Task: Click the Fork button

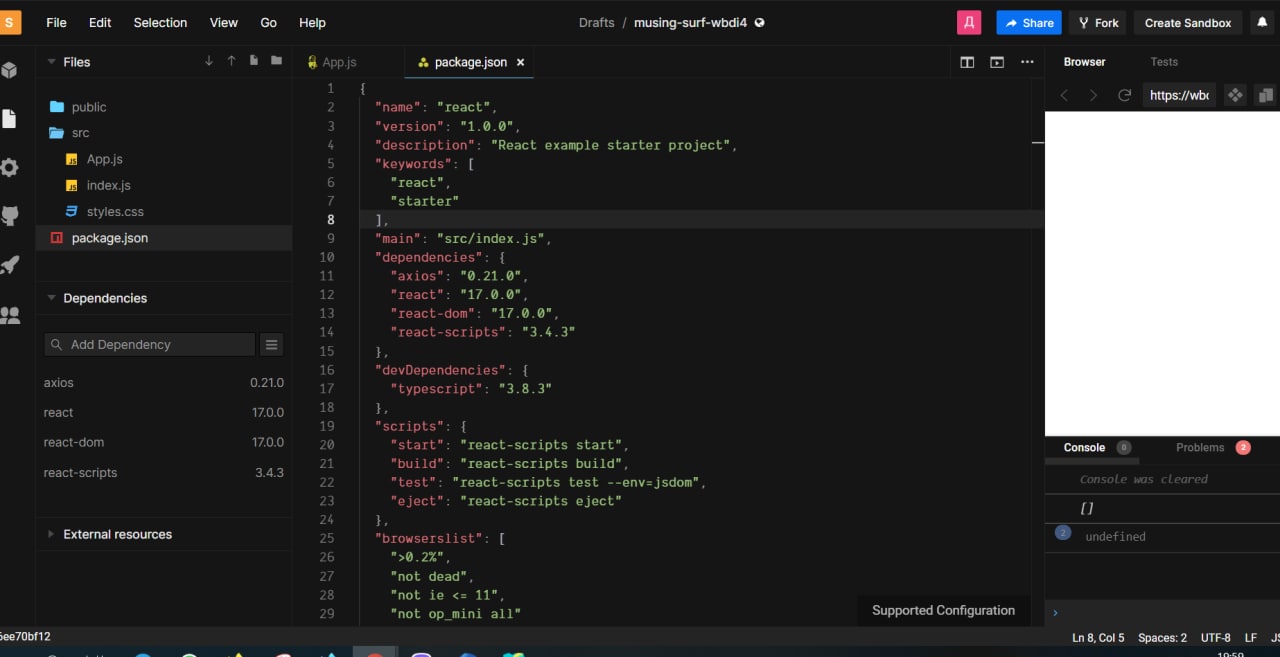Action: pyautogui.click(x=1098, y=23)
